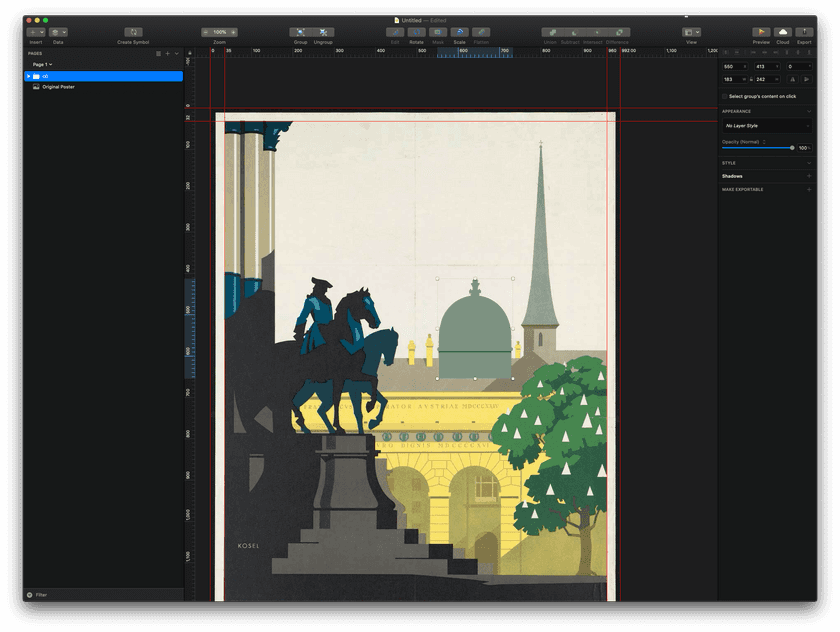Enable Select group's content on click

tap(724, 97)
